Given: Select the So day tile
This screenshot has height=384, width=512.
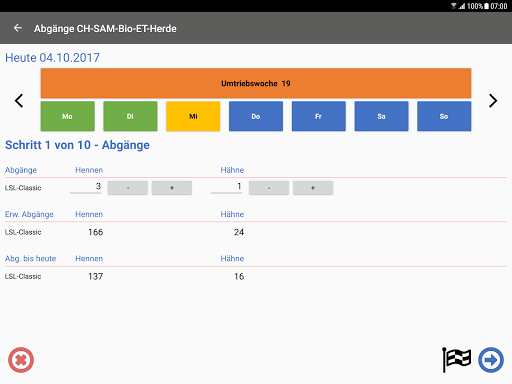Looking at the screenshot, I should tap(444, 116).
